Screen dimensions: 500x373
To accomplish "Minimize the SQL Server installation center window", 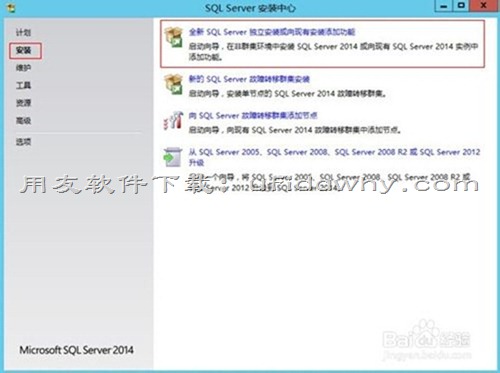I will click(x=444, y=6).
